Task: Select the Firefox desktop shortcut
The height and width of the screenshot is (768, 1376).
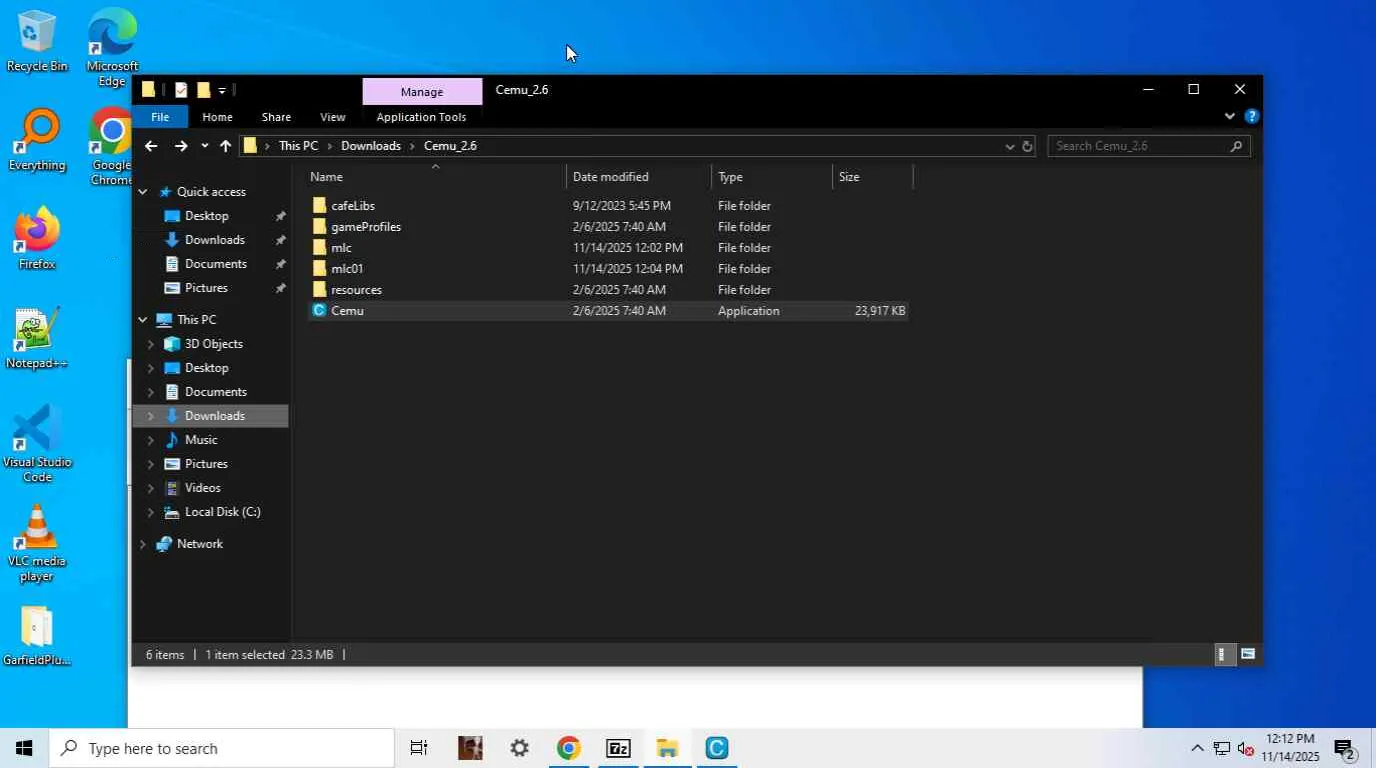Action: [37, 238]
